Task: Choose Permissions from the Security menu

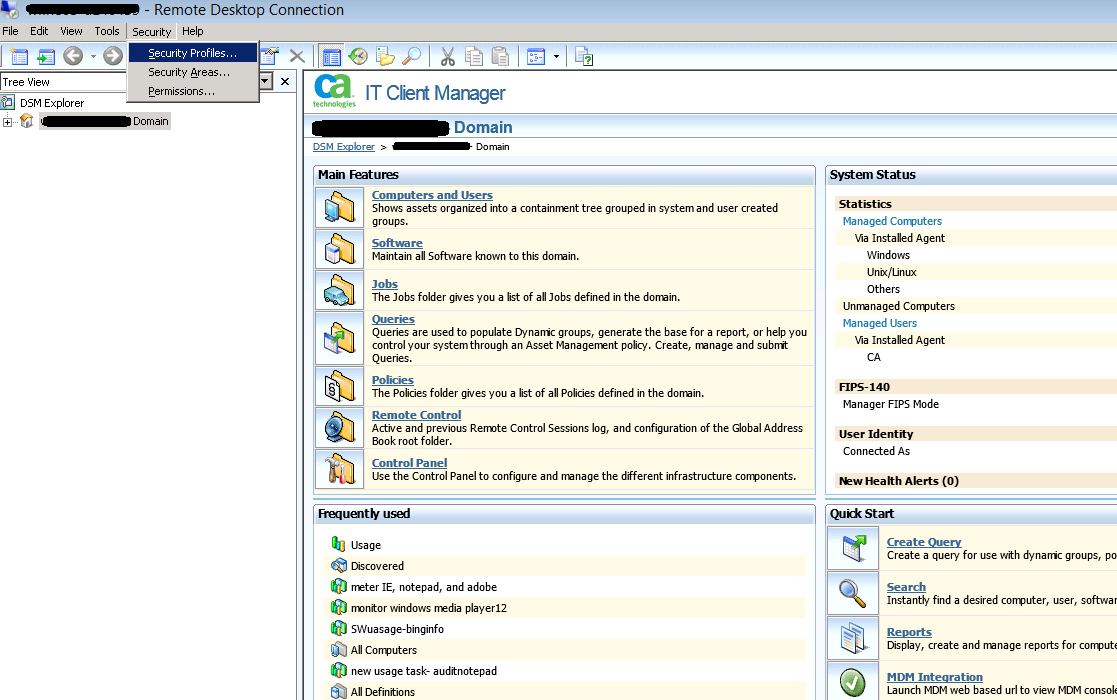Action: [181, 91]
